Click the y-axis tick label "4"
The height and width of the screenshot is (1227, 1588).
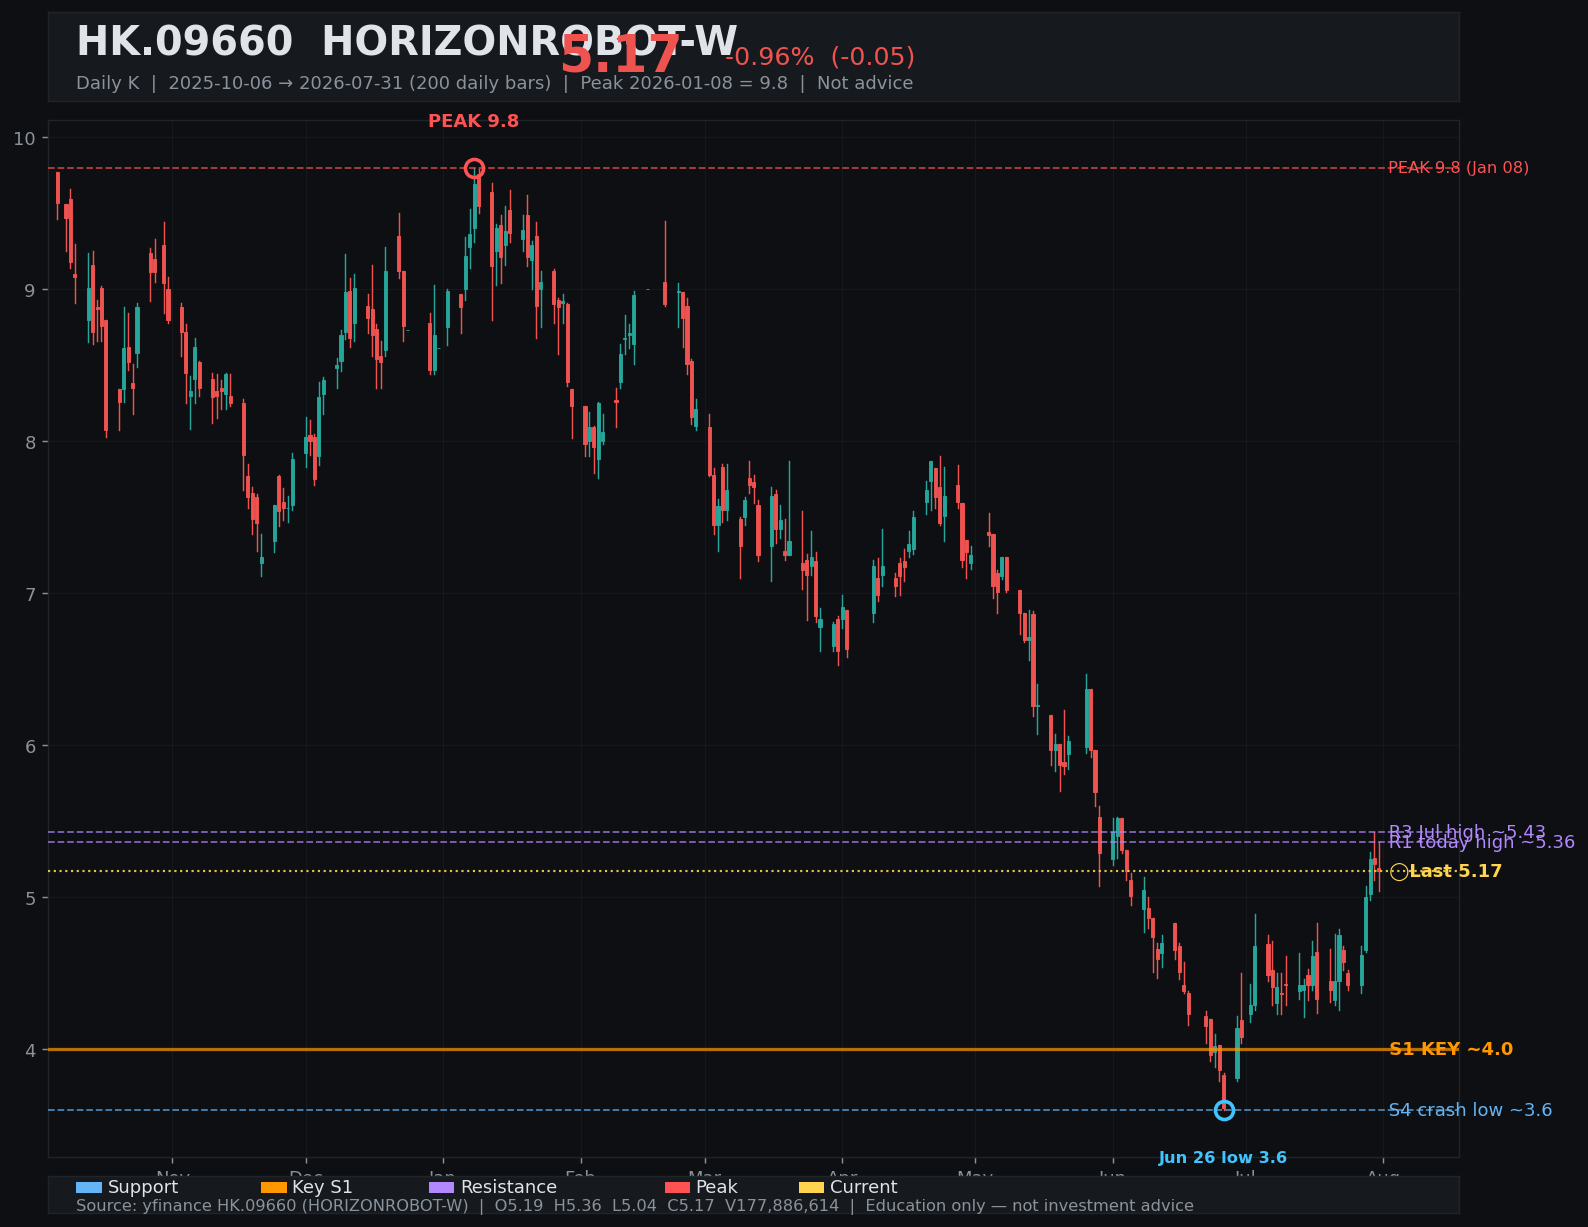(x=30, y=1050)
